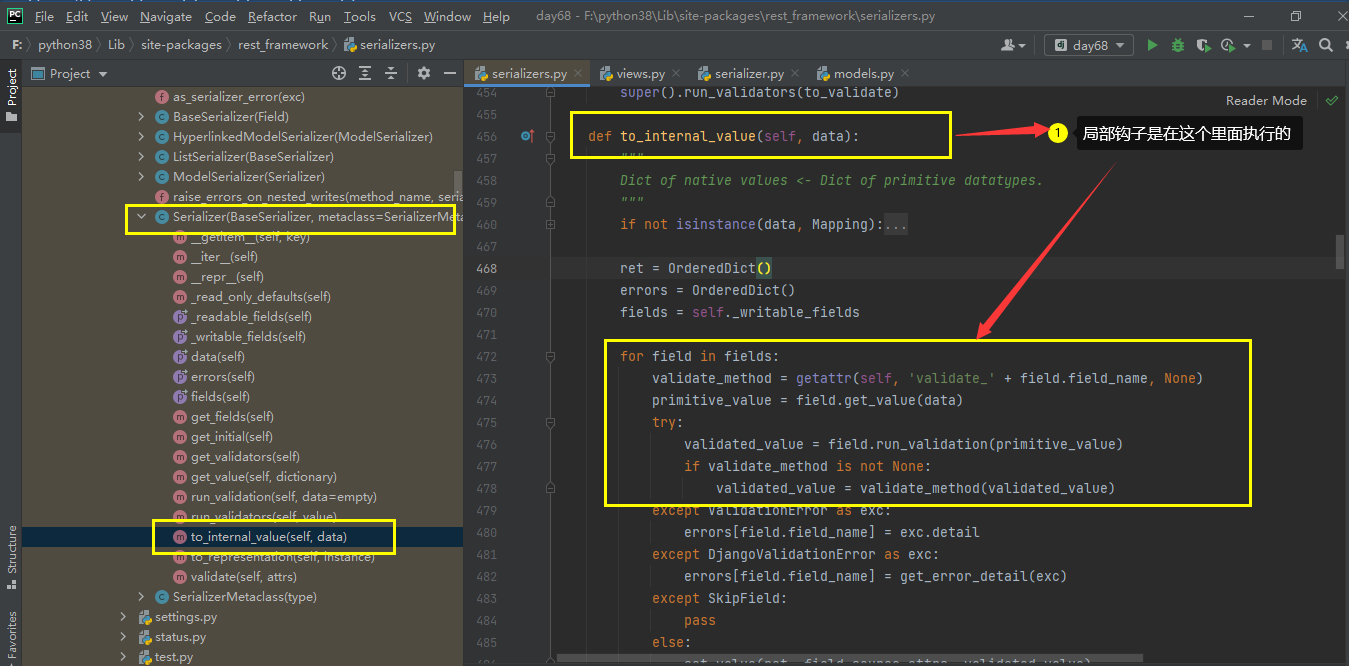Image resolution: width=1349 pixels, height=666 pixels.
Task: Click the python38 breadcrumb
Action: (x=64, y=45)
